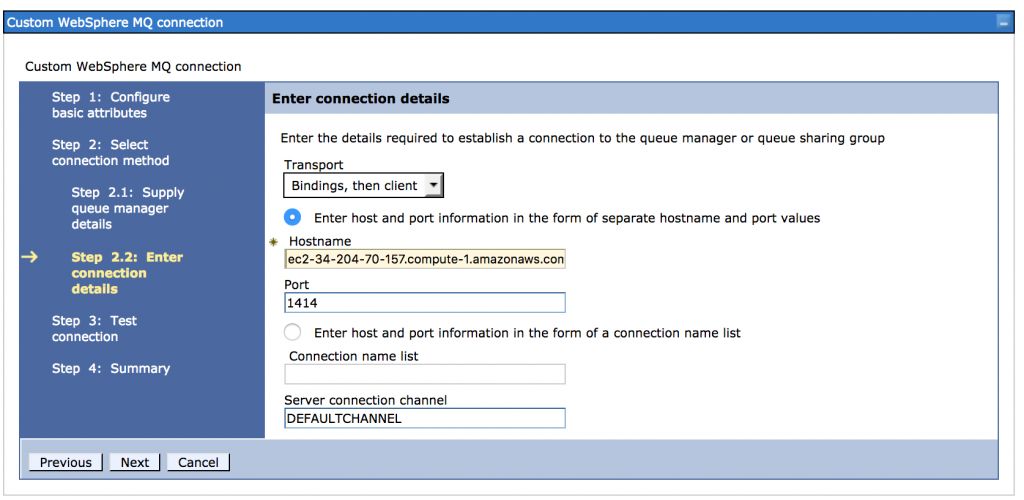Click the Server connection channel field
The height and width of the screenshot is (500, 1024).
(x=425, y=418)
